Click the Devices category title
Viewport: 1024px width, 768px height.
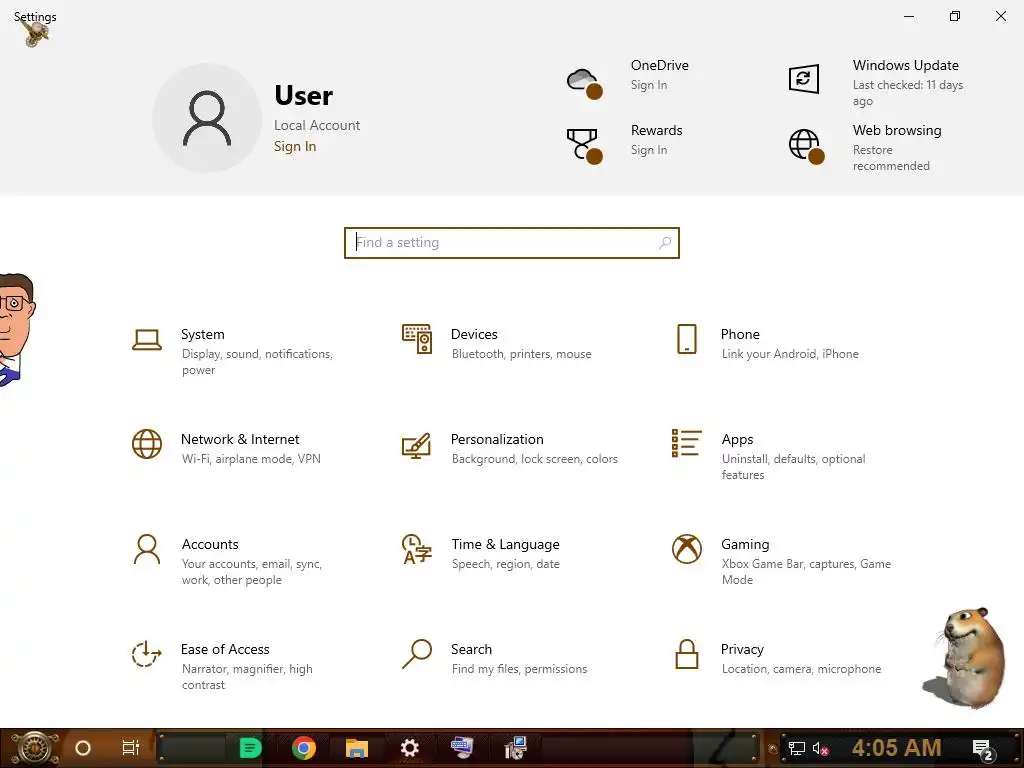(474, 334)
